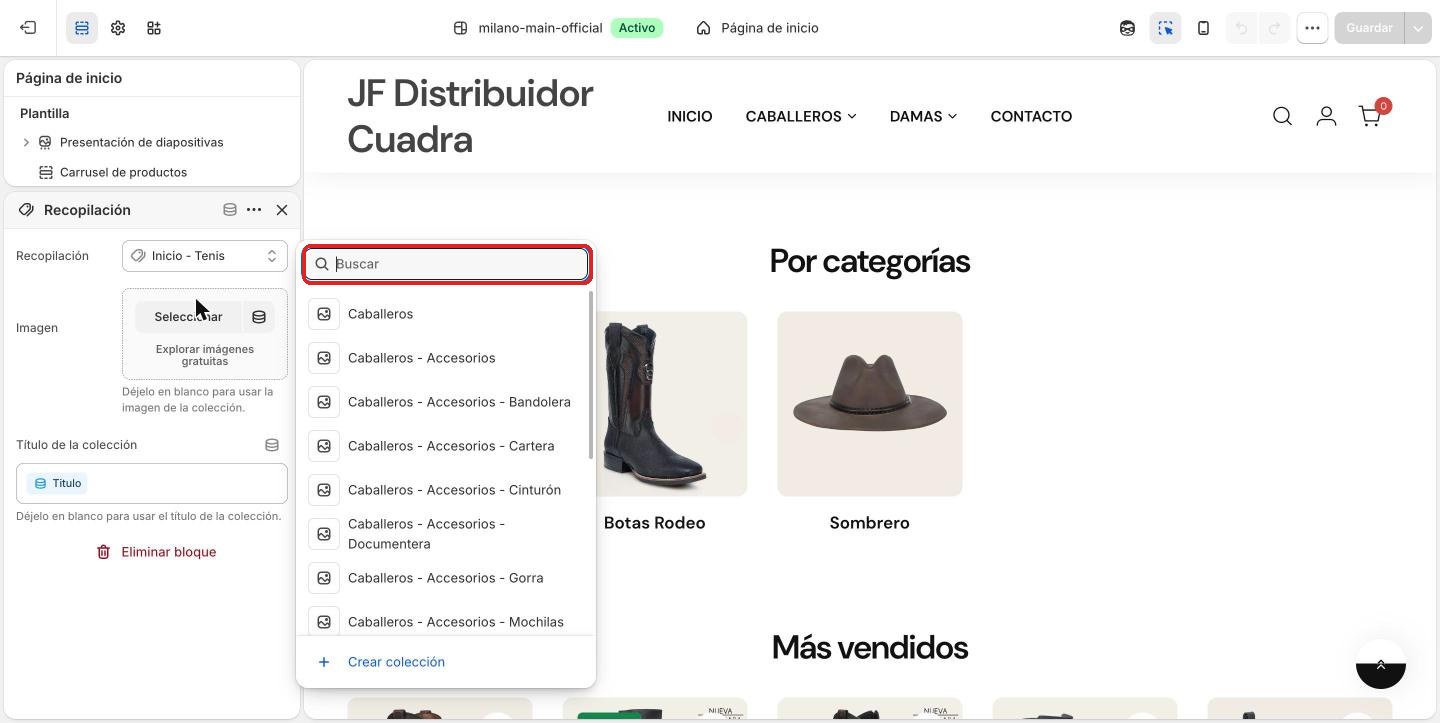
Task: Open the Guardar dropdown arrow
Action: [x=1418, y=28]
